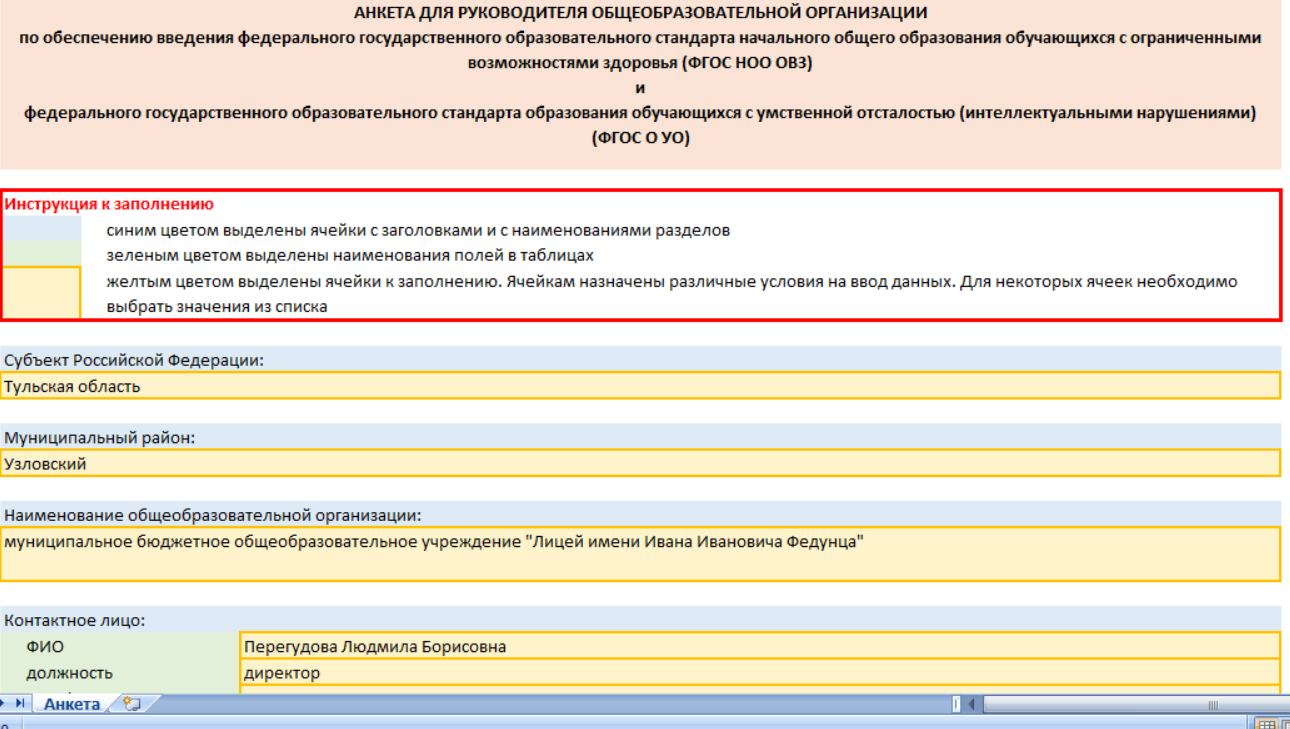Select the директор position cell

(x=760, y=673)
